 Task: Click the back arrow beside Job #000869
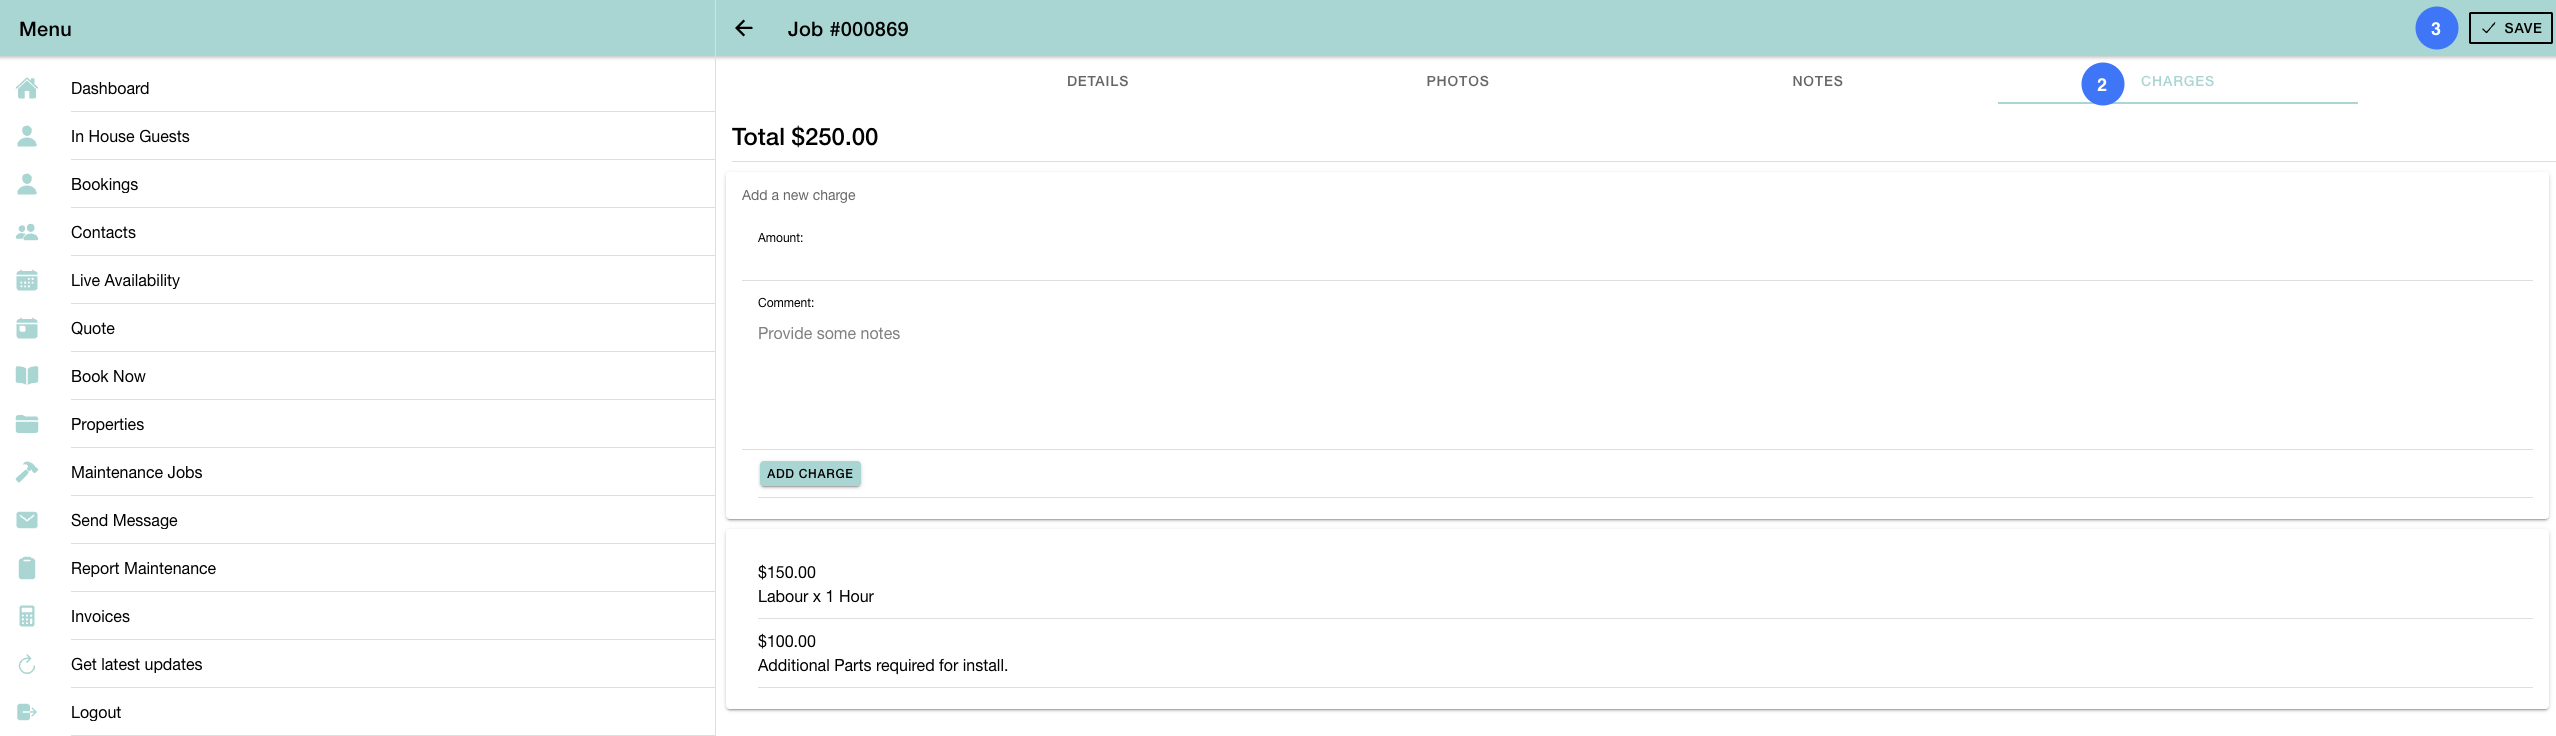[744, 28]
